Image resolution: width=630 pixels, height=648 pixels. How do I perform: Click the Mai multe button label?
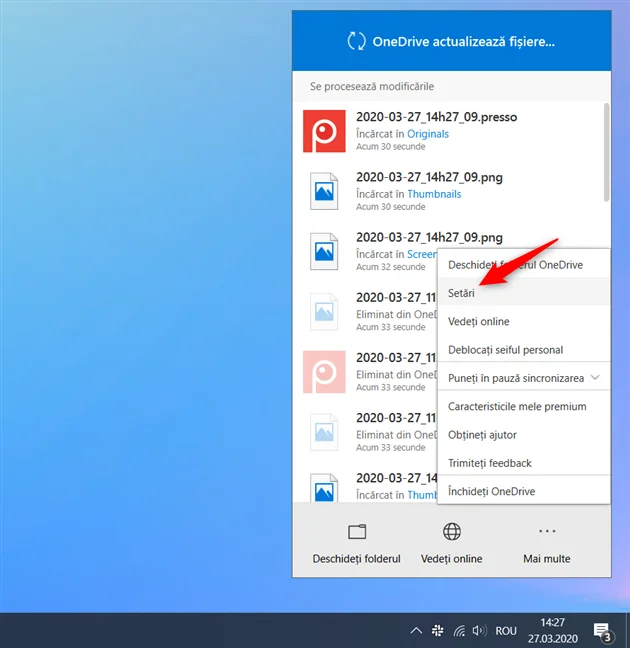546,559
